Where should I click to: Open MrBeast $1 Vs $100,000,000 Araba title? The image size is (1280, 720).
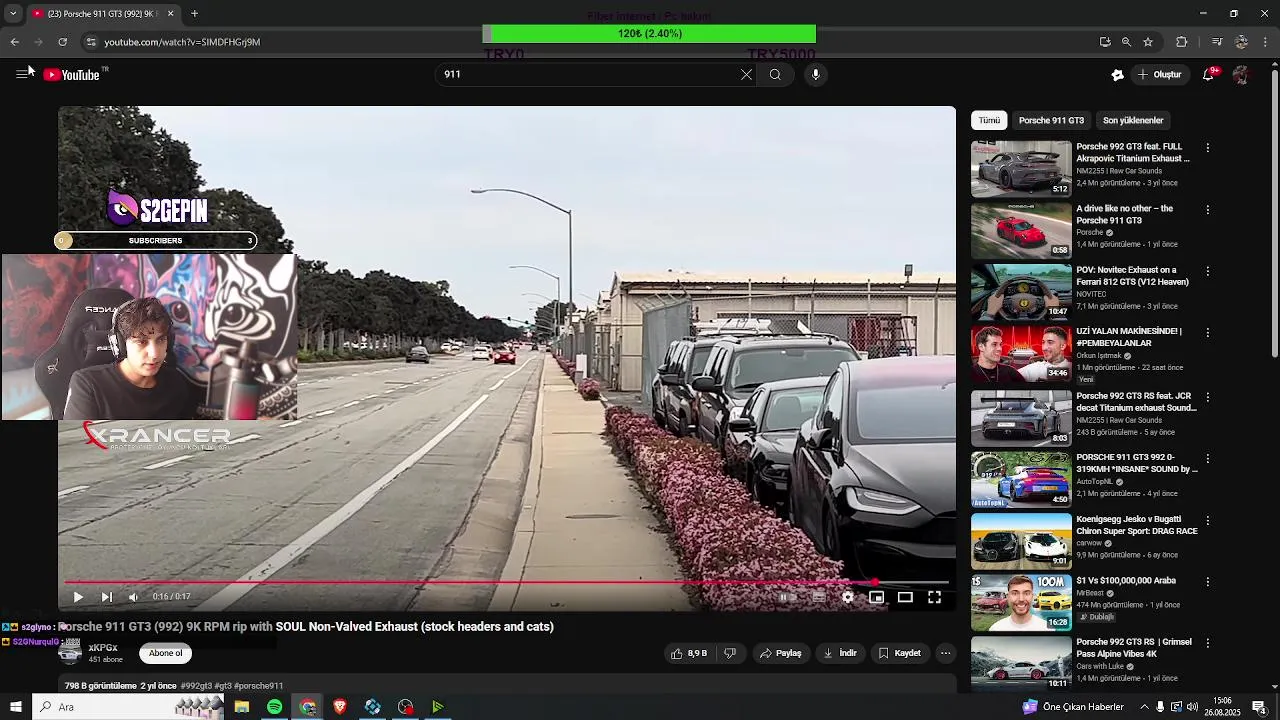(1126, 580)
